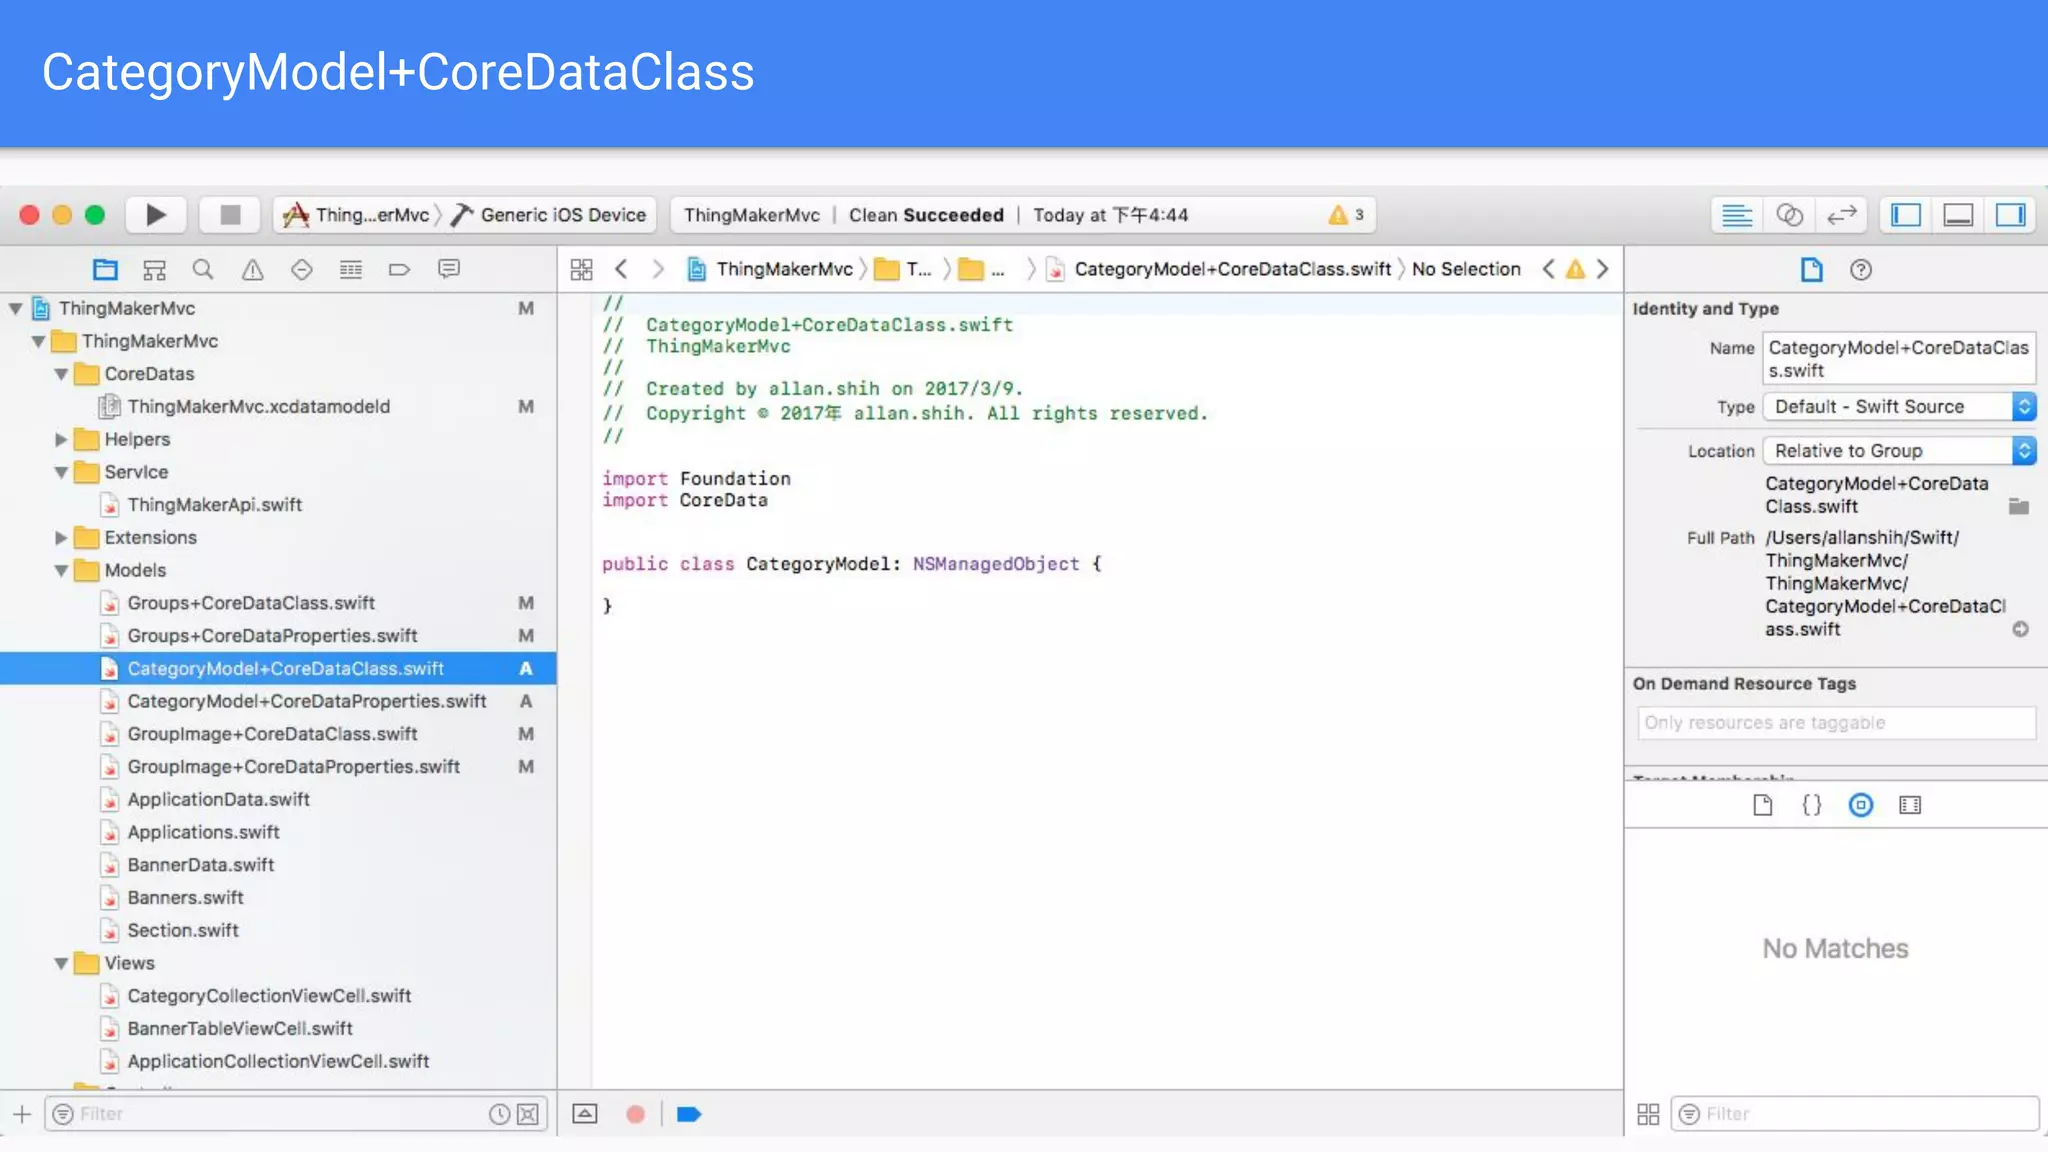Toggle the Navigator panel visibility
The width and height of the screenshot is (2048, 1152).
pos(1906,215)
